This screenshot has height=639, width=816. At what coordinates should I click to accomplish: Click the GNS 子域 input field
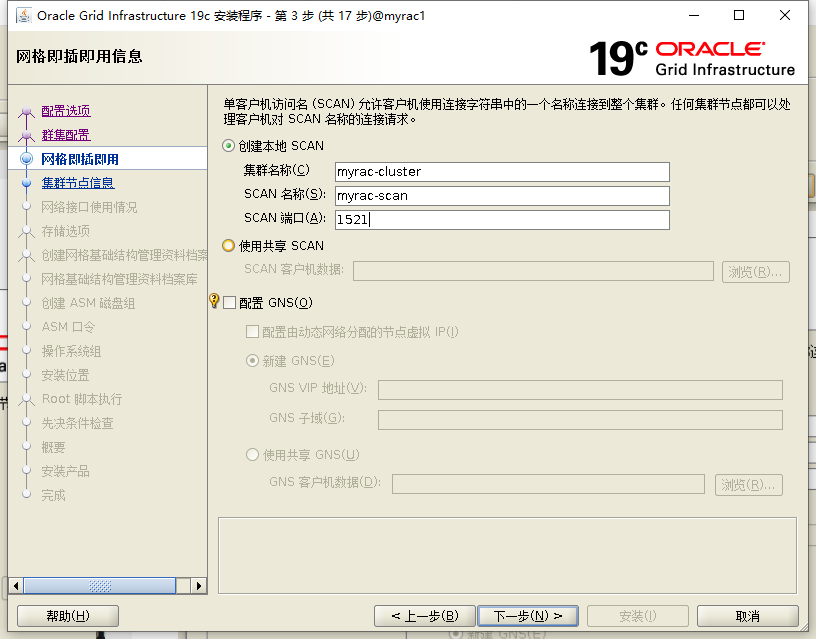pyautogui.click(x=580, y=420)
